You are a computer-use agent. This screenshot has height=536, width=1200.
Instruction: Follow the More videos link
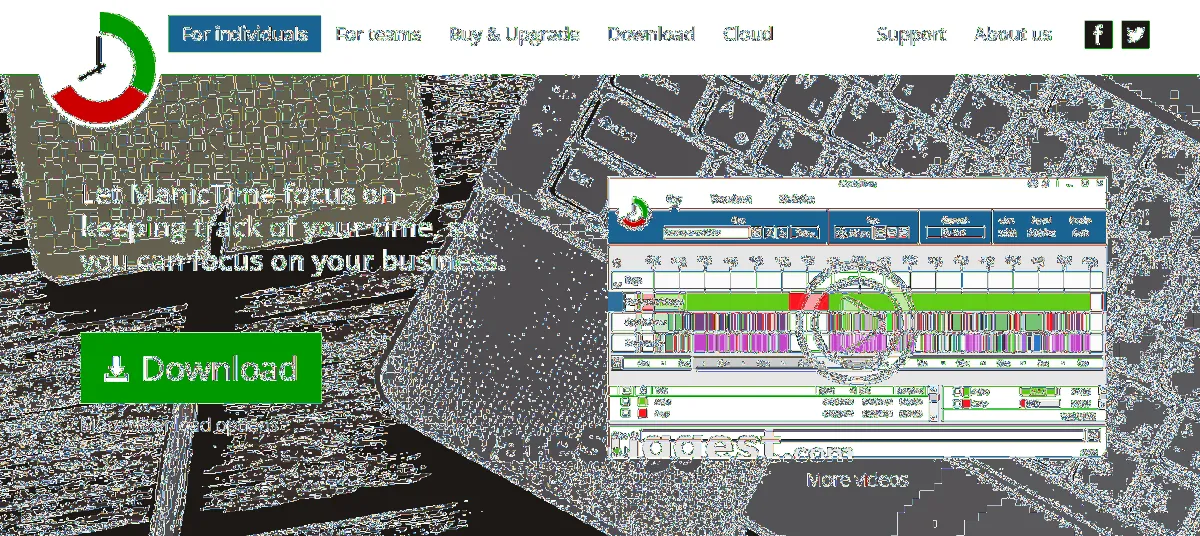click(x=857, y=480)
